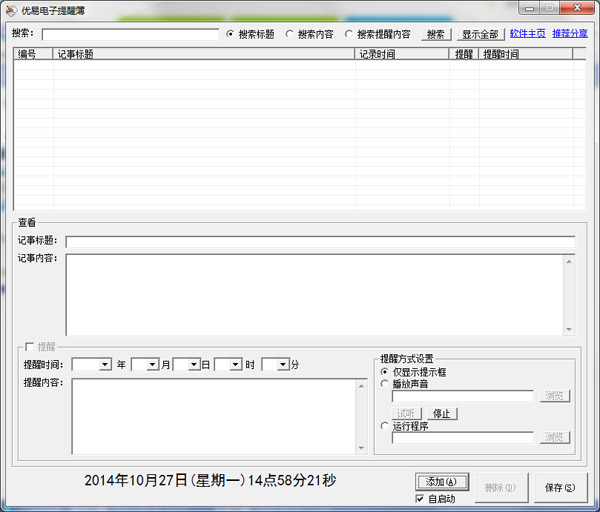Click 记事内容 scrollbar up arrow
The image size is (600, 512).
tap(569, 261)
